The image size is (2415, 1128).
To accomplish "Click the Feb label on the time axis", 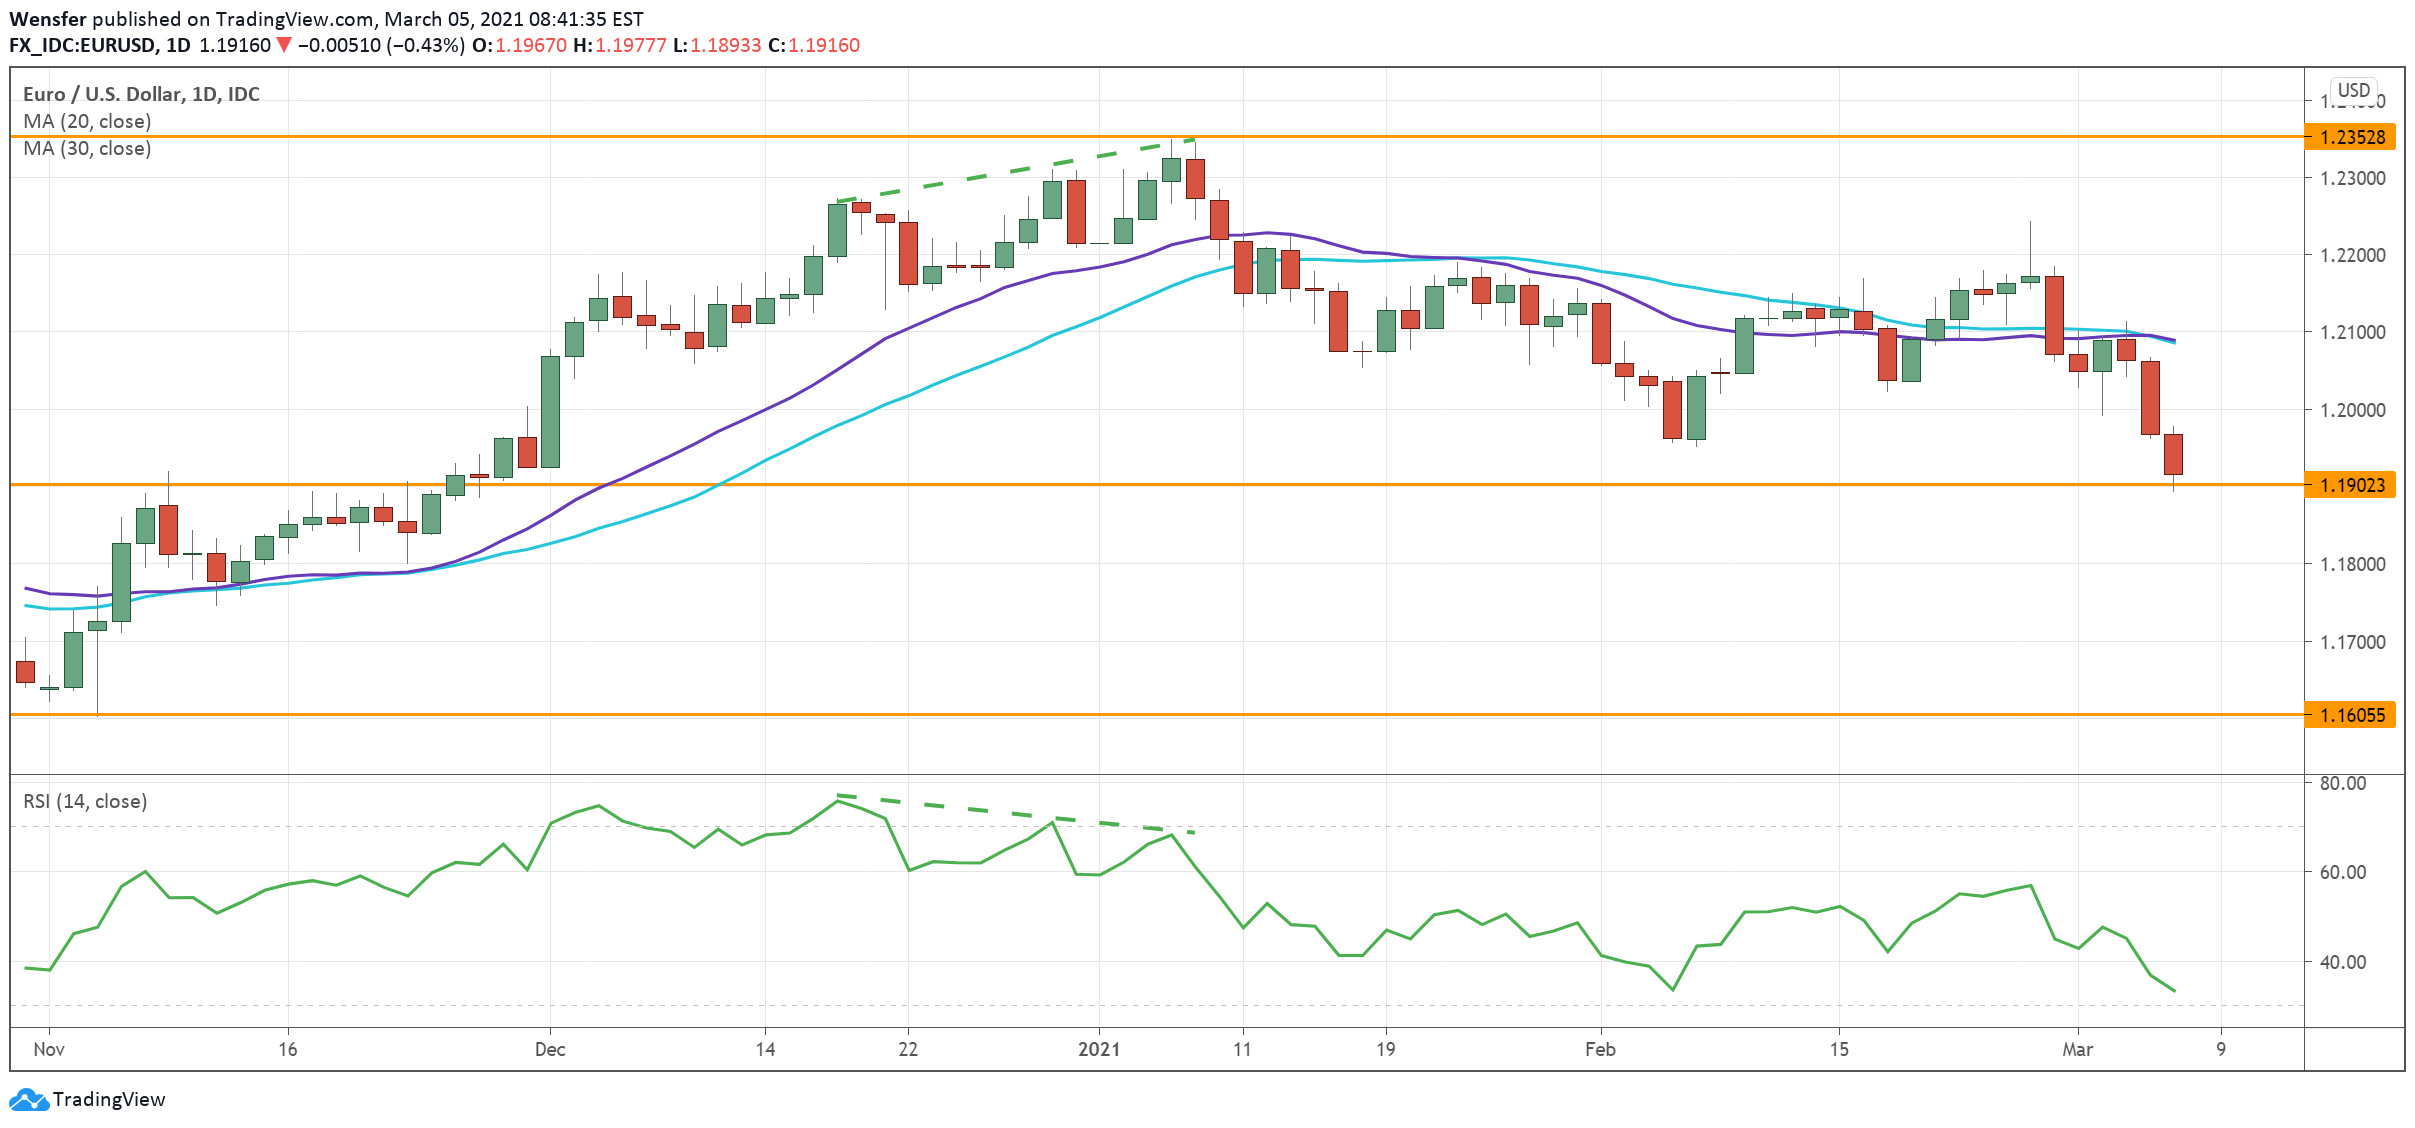I will coord(1600,1049).
